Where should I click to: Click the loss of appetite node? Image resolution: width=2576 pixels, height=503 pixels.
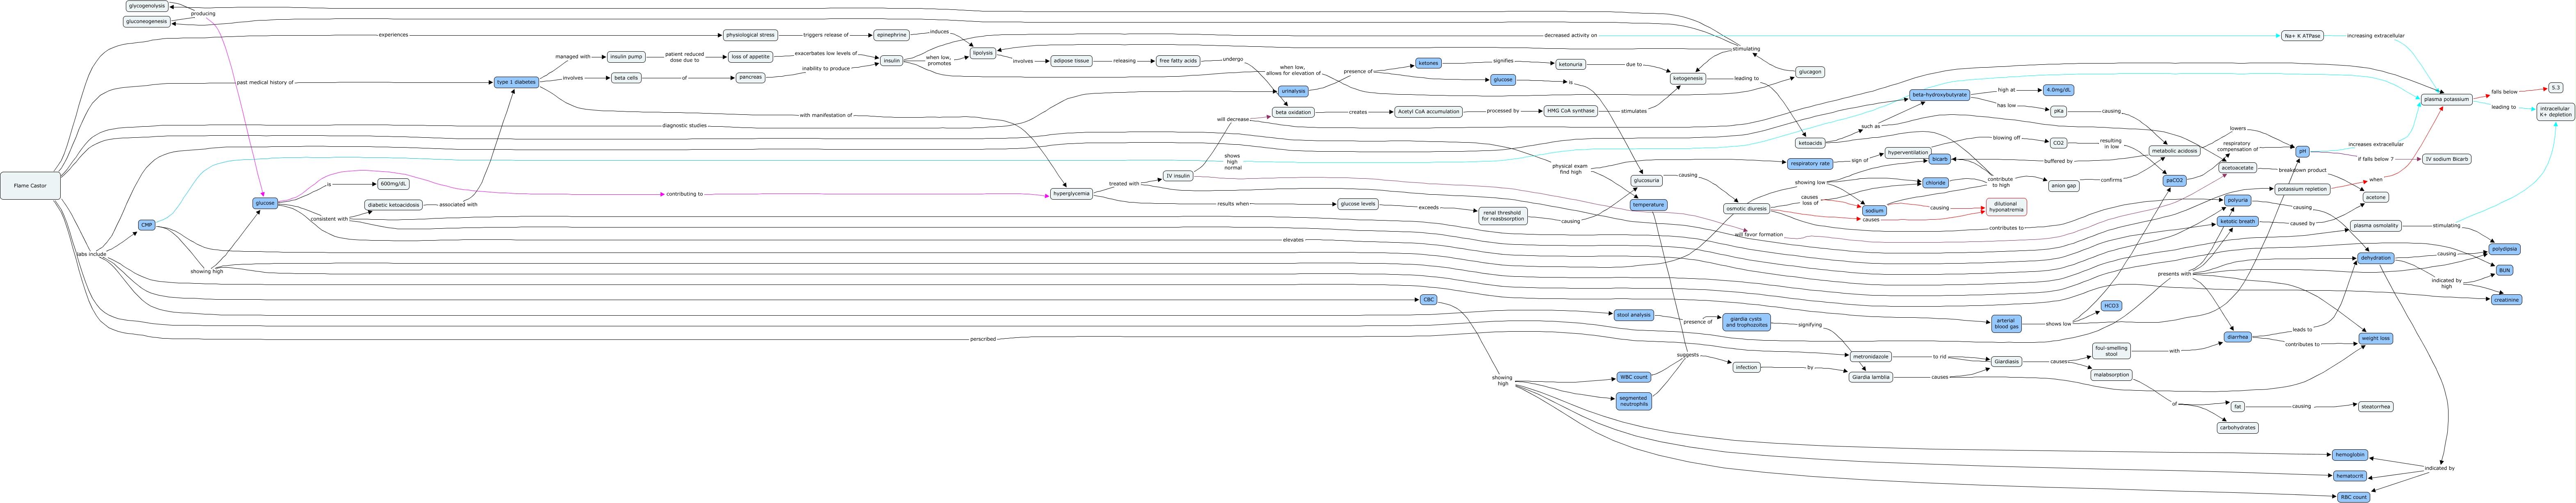[750, 57]
